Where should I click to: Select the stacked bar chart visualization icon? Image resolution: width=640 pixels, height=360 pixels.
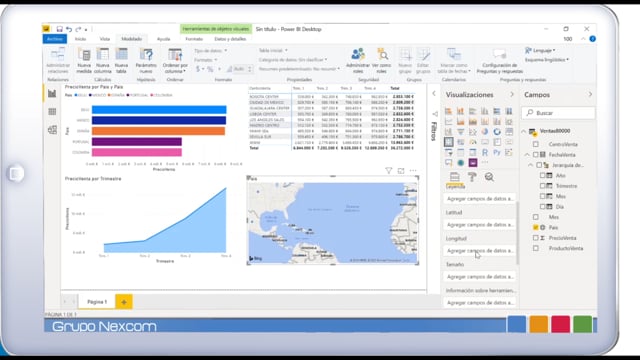[449, 111]
